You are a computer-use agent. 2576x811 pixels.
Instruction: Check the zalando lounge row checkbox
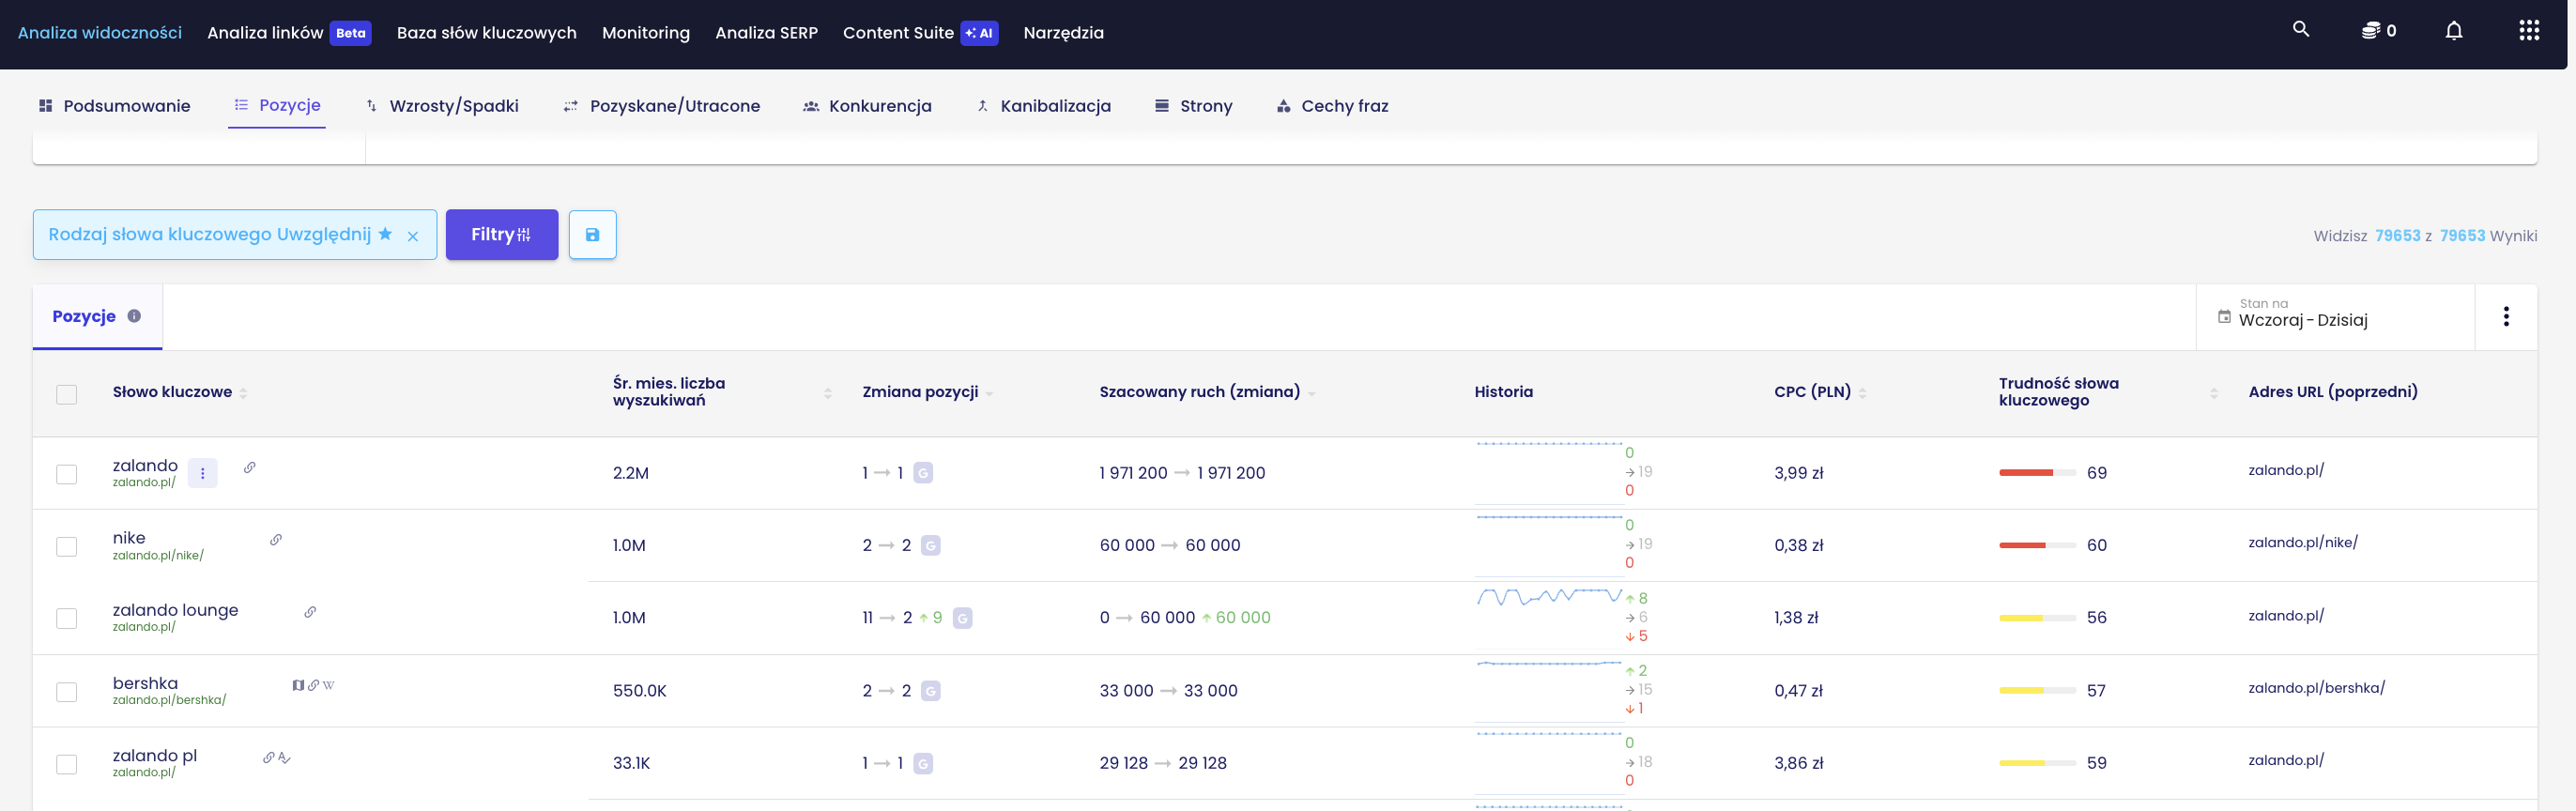pyautogui.click(x=67, y=619)
